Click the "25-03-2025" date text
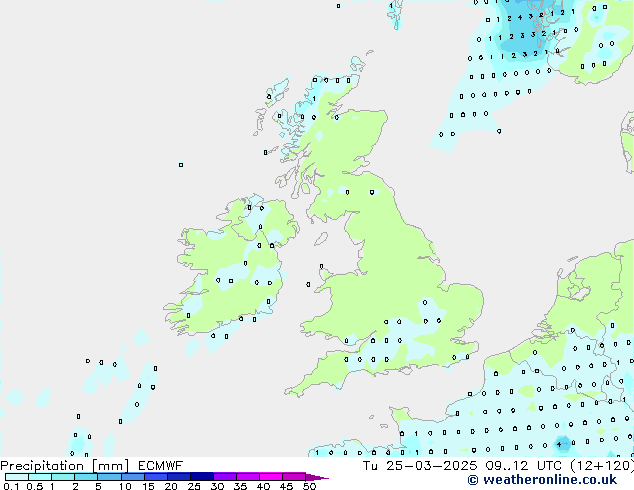Screen dimensions: 634x490 click(x=431, y=466)
